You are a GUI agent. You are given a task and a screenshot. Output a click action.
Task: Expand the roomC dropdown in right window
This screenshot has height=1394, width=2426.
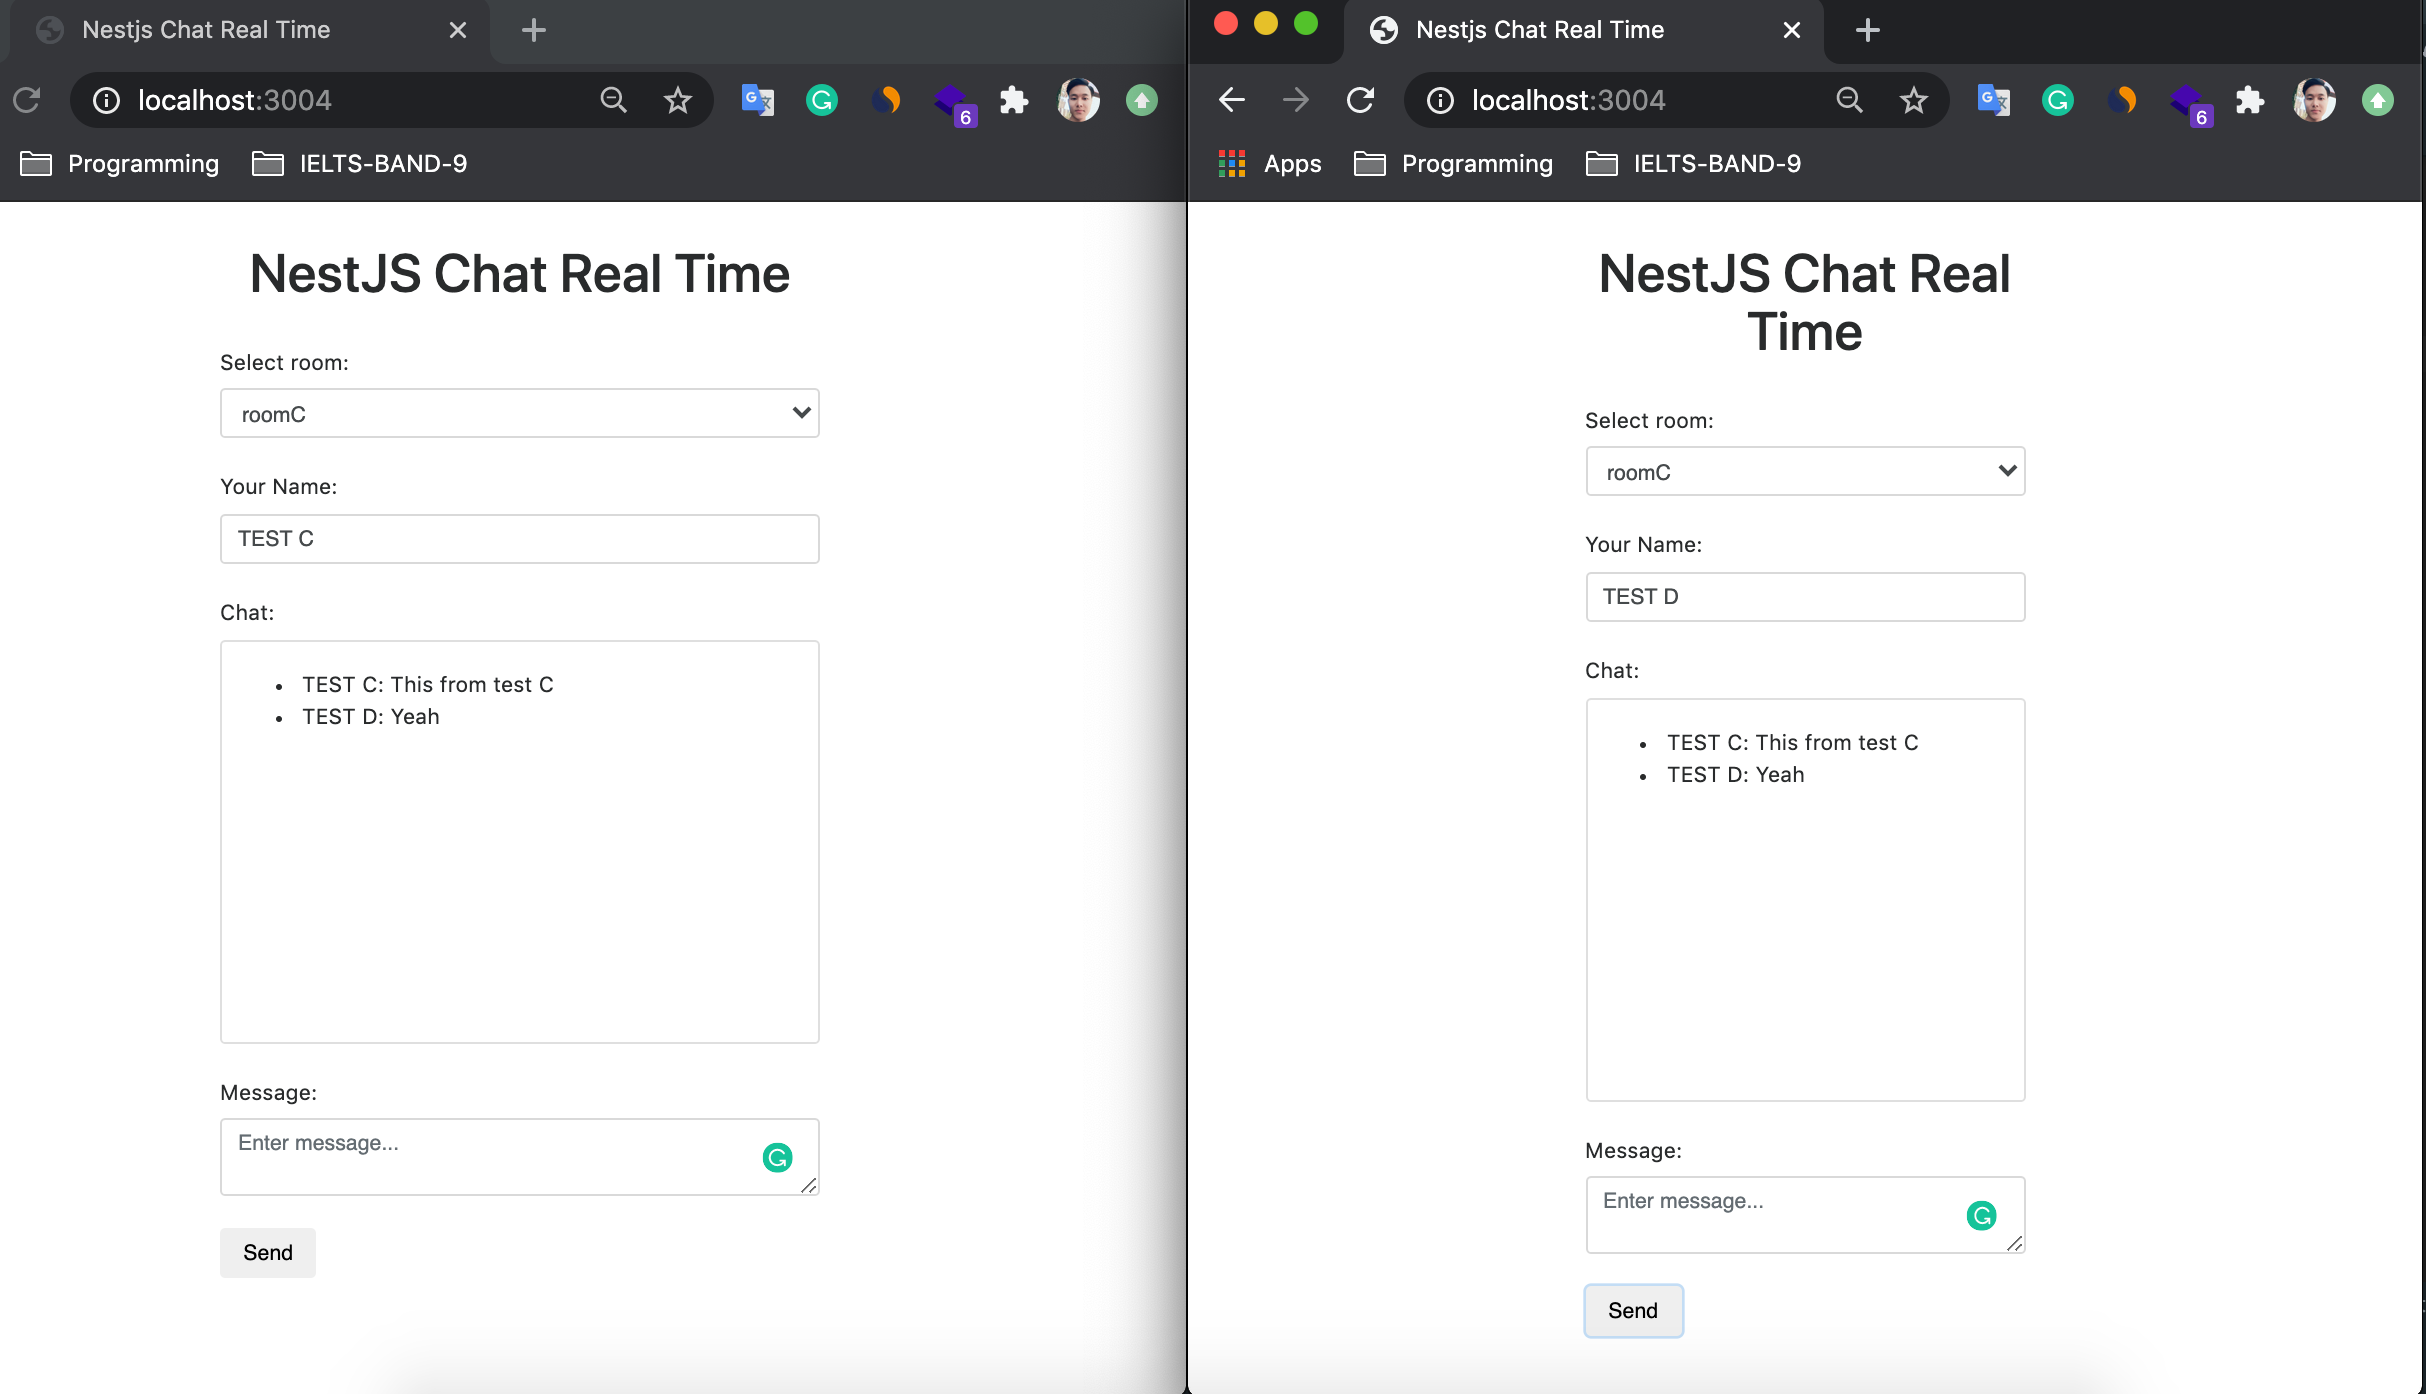click(1804, 471)
